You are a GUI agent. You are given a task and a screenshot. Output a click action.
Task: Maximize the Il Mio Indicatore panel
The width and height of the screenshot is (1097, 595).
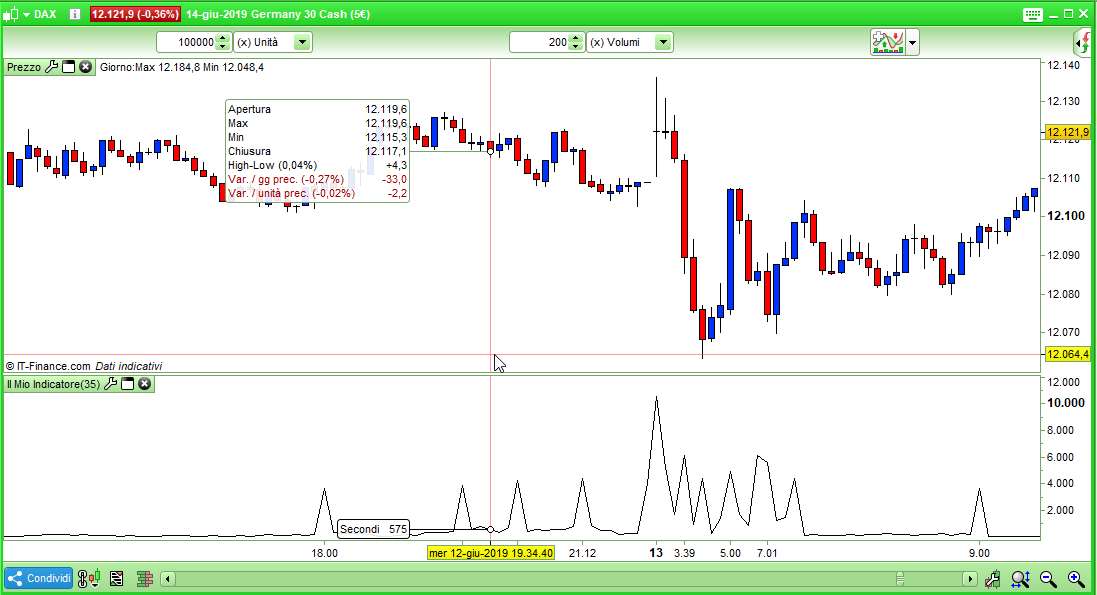127,384
